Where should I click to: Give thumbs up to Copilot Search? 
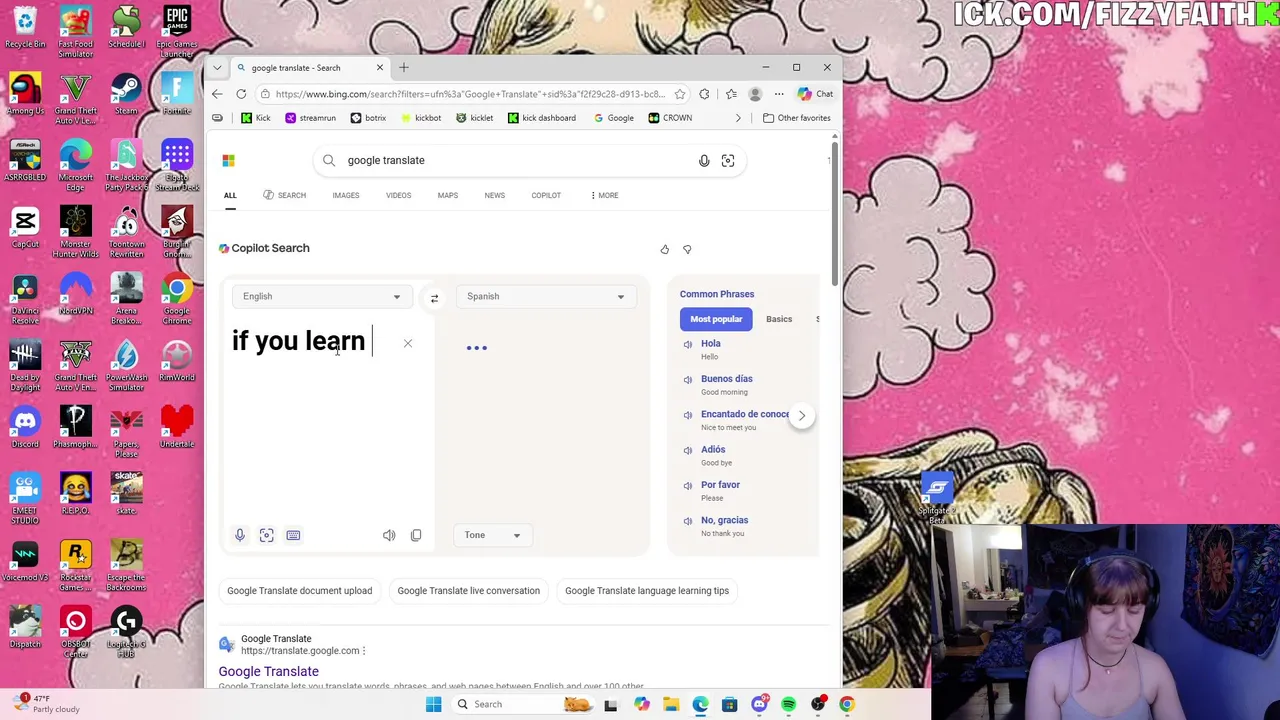tap(665, 249)
